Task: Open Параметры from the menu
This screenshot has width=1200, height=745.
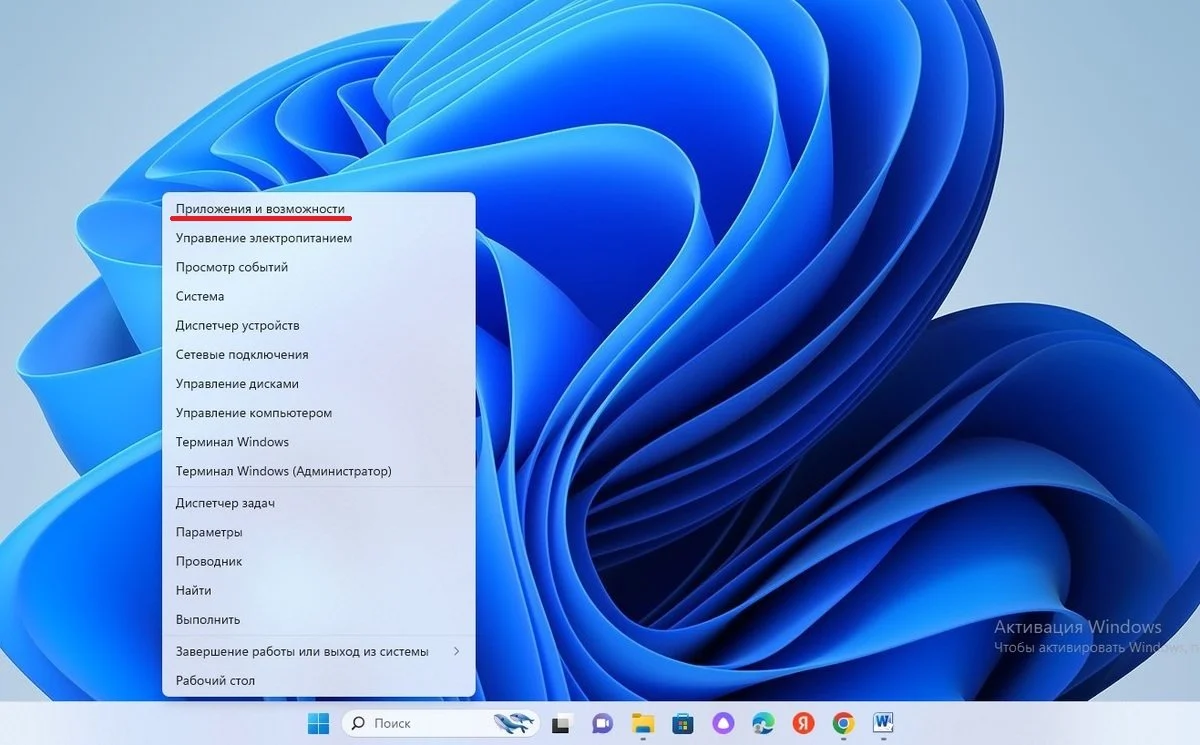Action: click(x=319, y=532)
